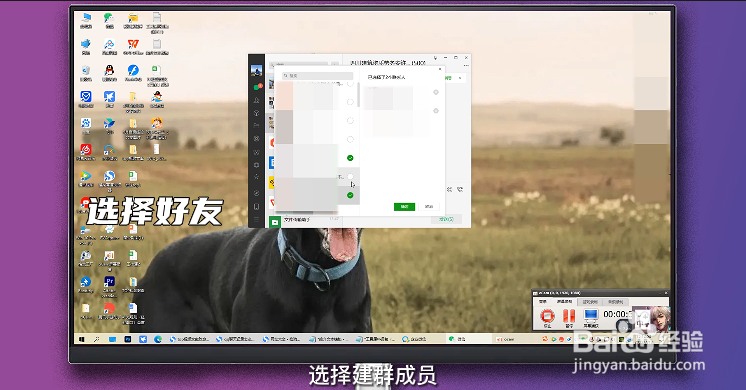This screenshot has height=390, width=746.
Task: Click the cancel button beside the green confirm button
Action: point(429,206)
